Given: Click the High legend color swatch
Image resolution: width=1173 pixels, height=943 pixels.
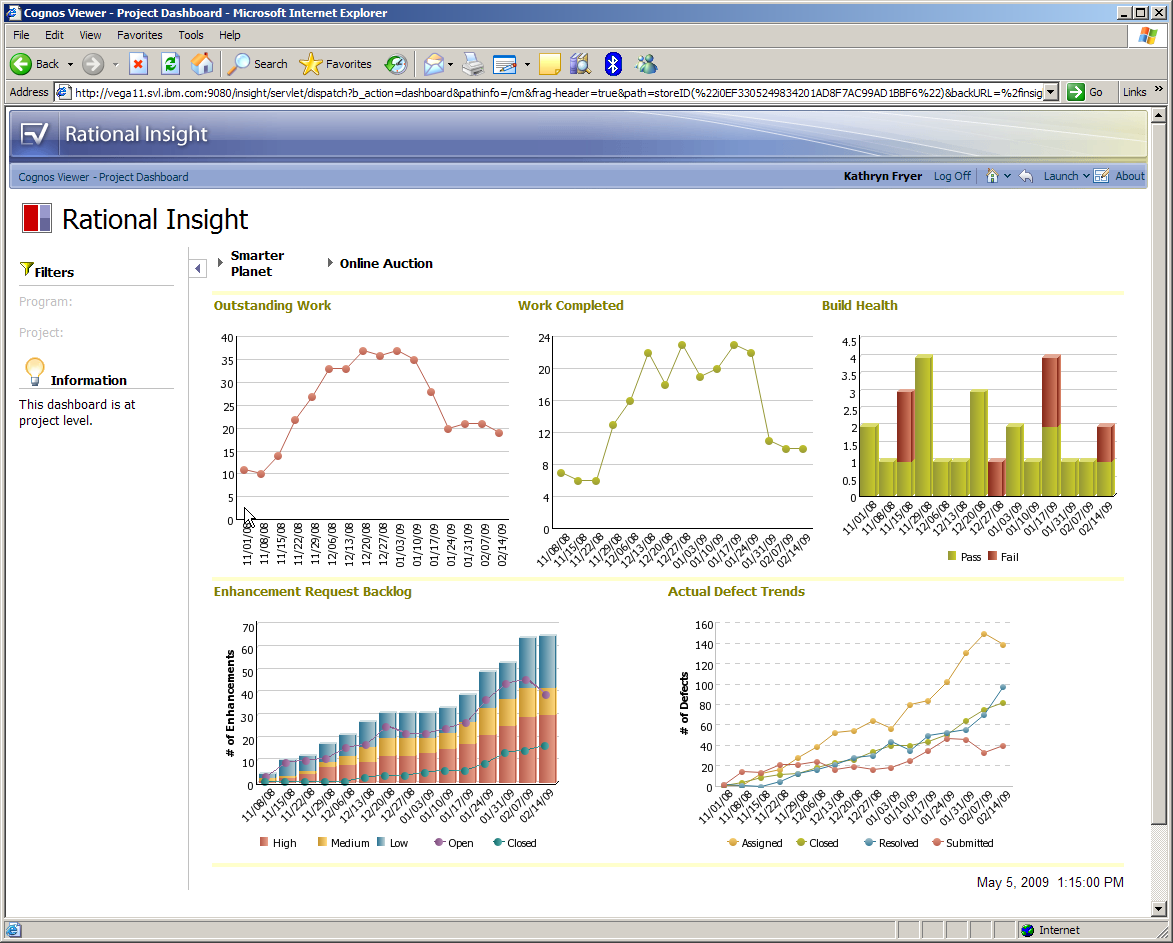Looking at the screenshot, I should 263,842.
